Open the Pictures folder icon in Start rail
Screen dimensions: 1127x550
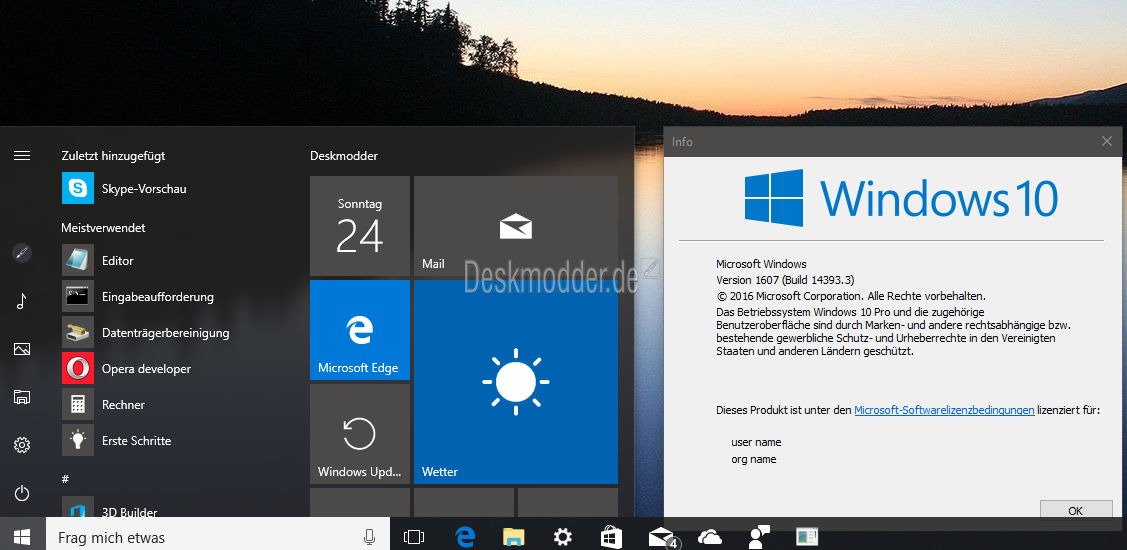point(22,349)
